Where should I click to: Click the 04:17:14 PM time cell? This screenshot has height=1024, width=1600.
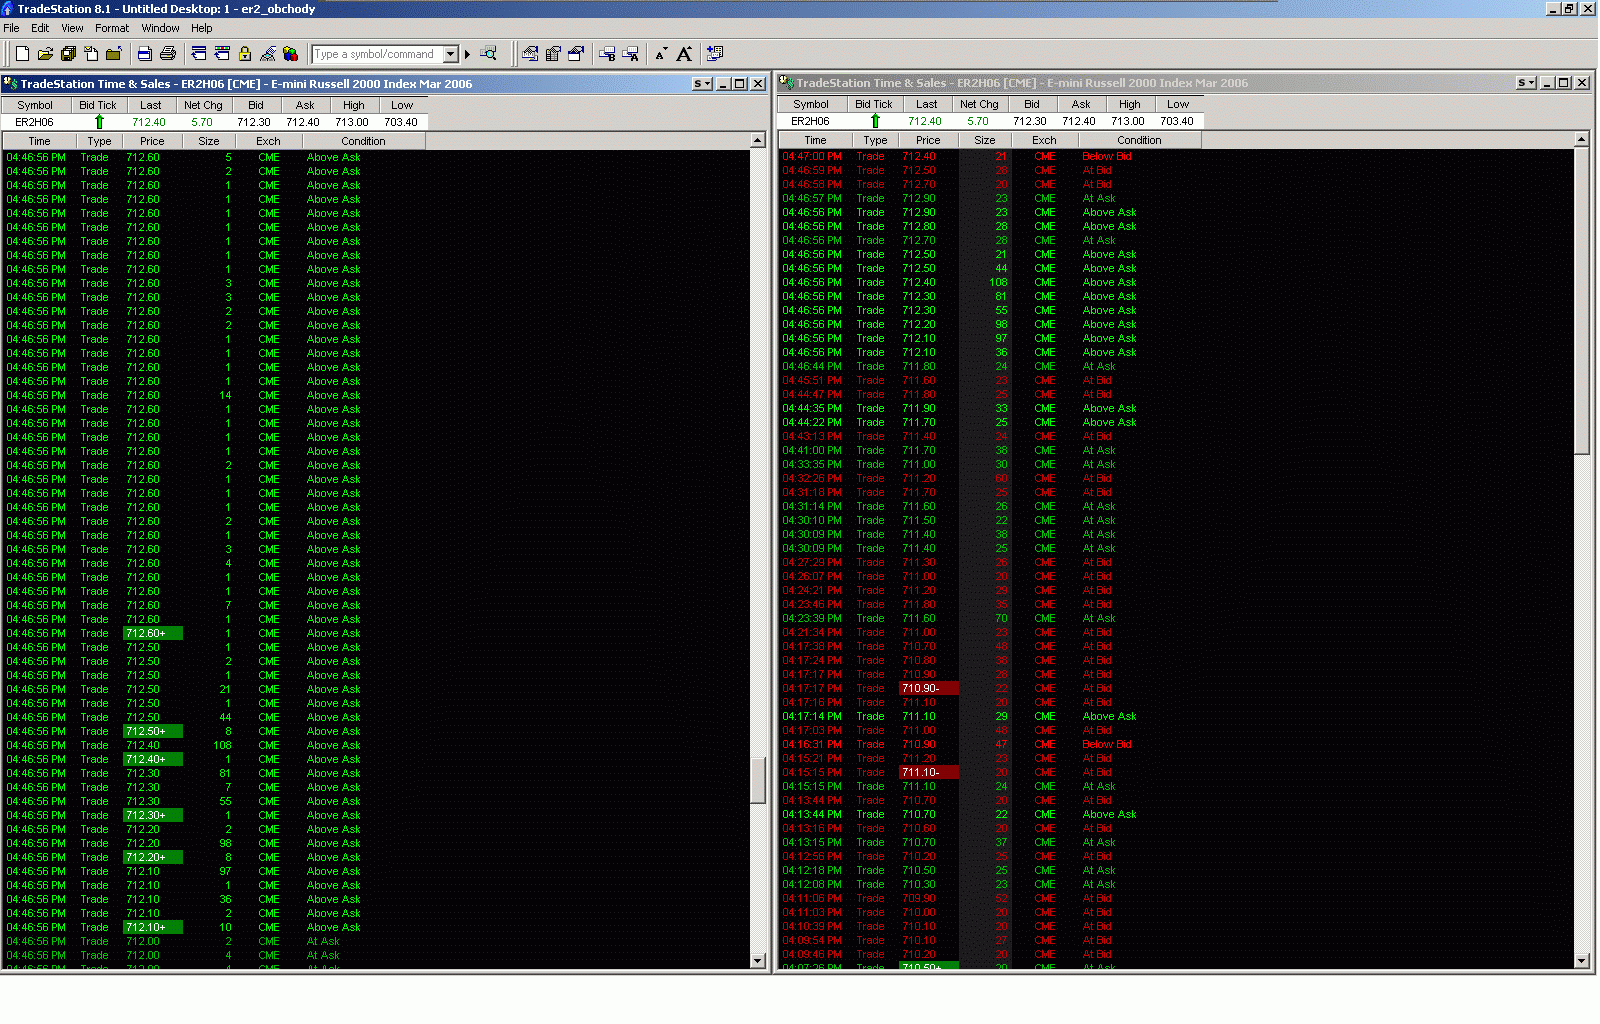[812, 716]
